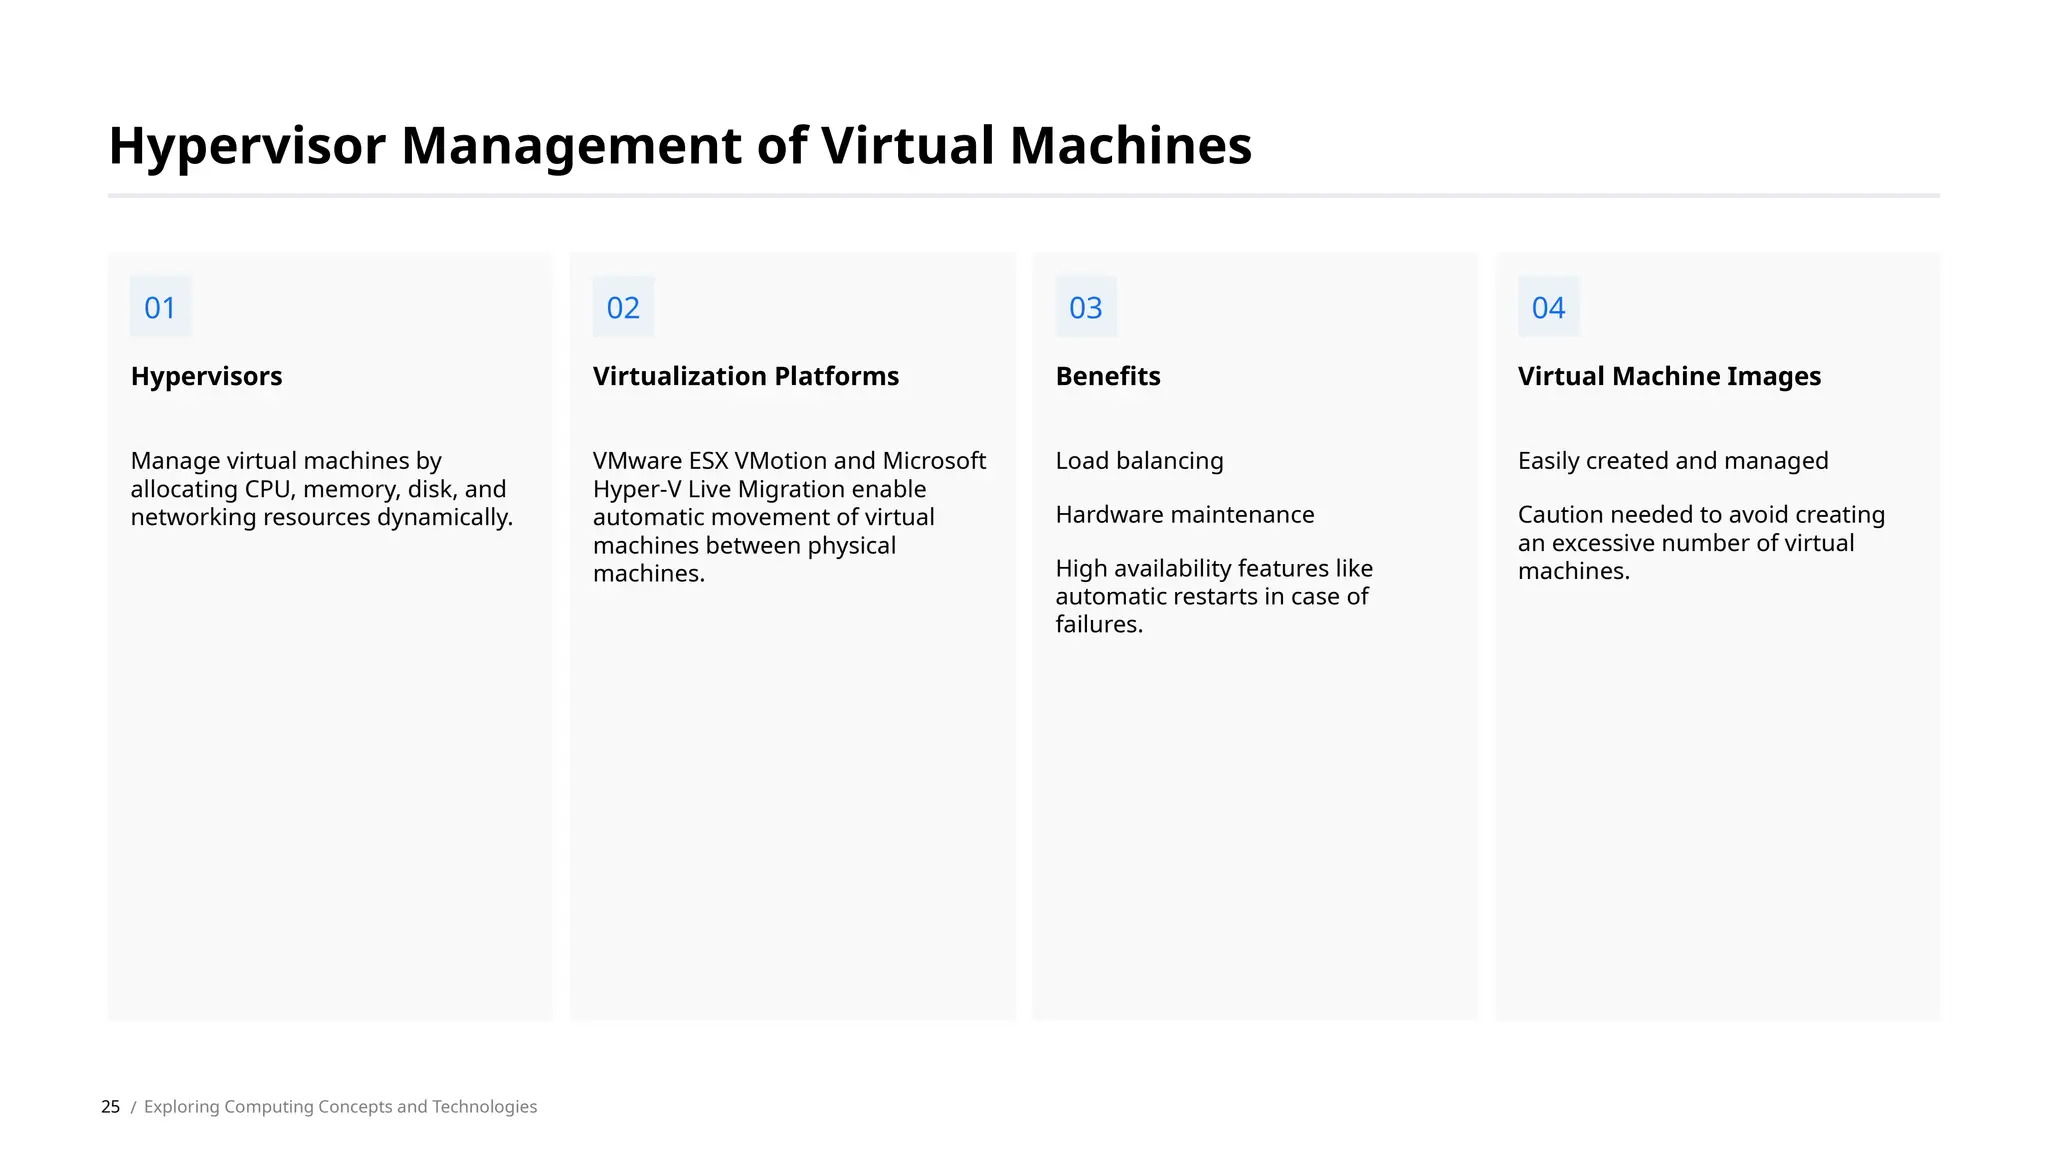
Task: Select the Virtualization Platforms heading
Action: pos(746,377)
